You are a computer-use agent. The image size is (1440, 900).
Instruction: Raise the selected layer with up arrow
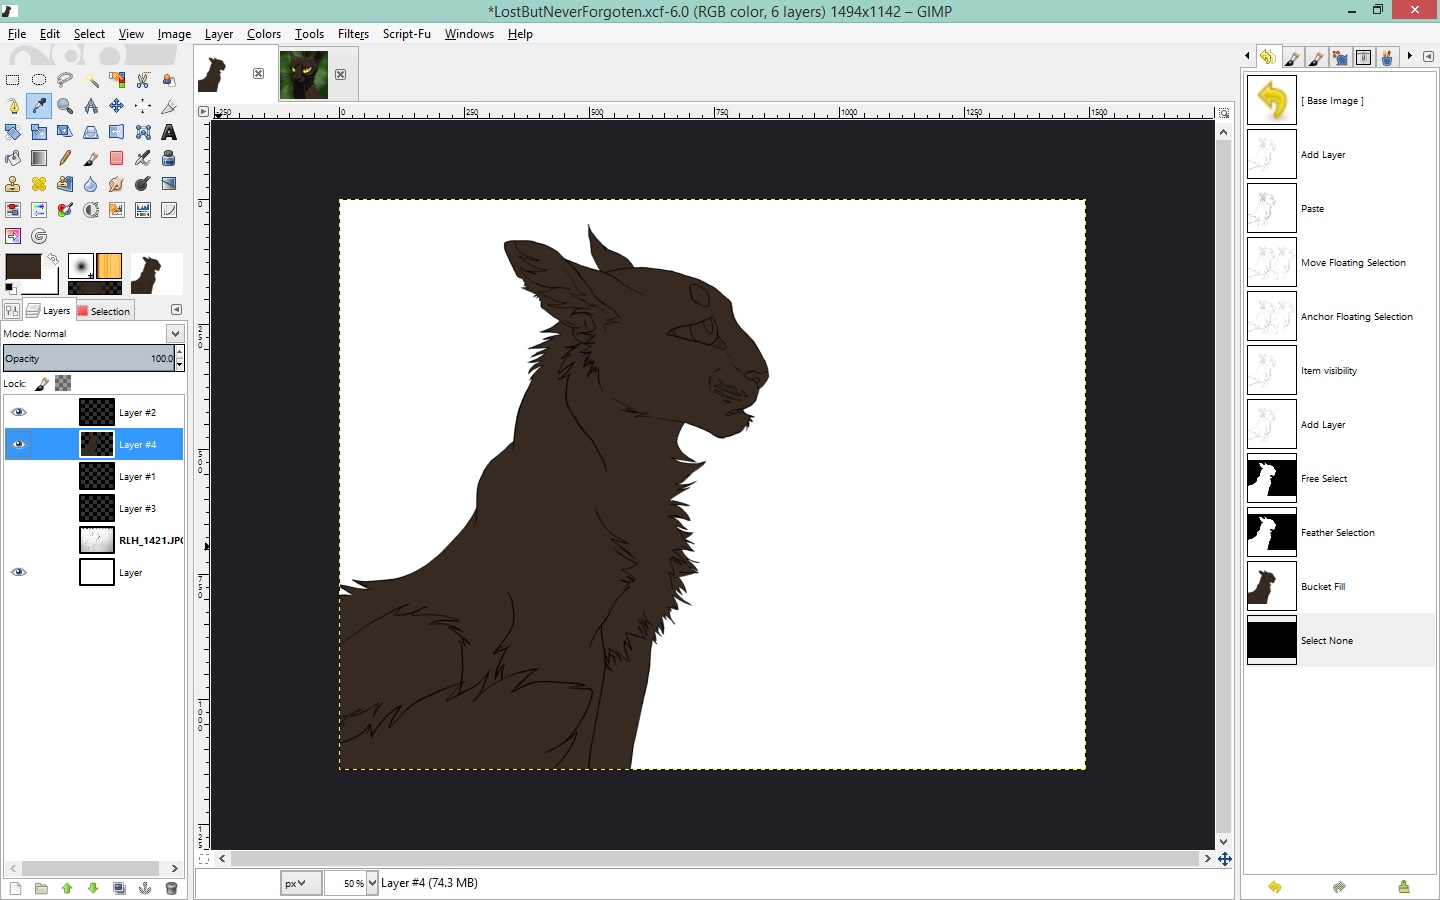(x=67, y=888)
